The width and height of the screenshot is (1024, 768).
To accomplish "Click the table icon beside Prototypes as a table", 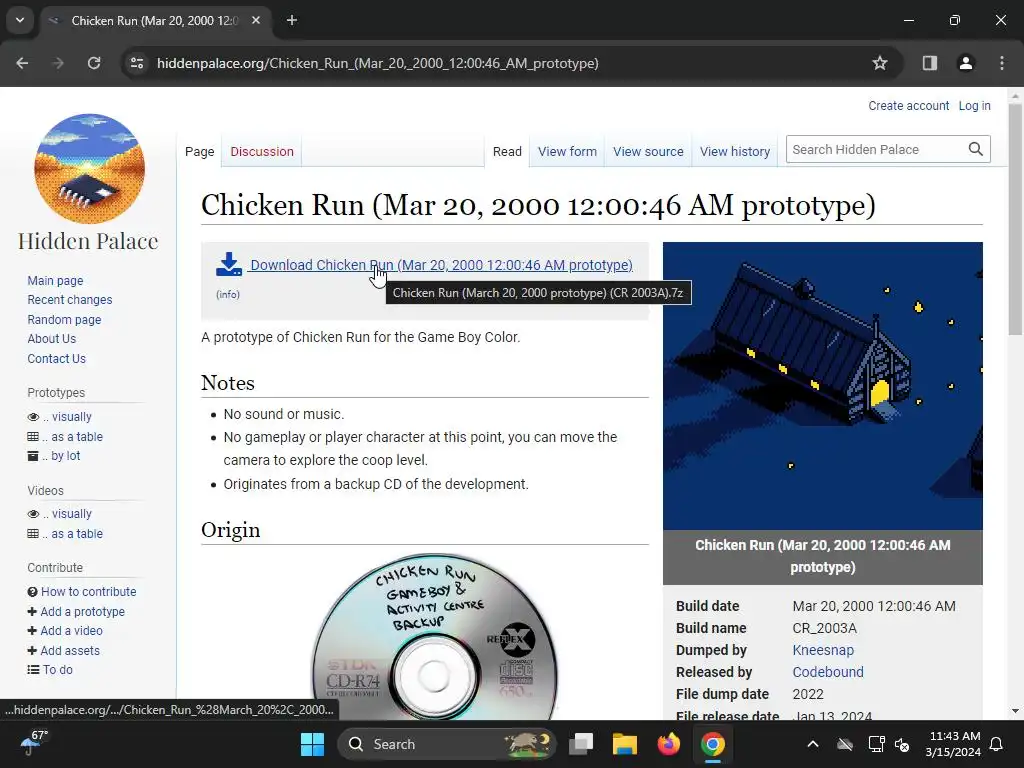I will coord(33,437).
